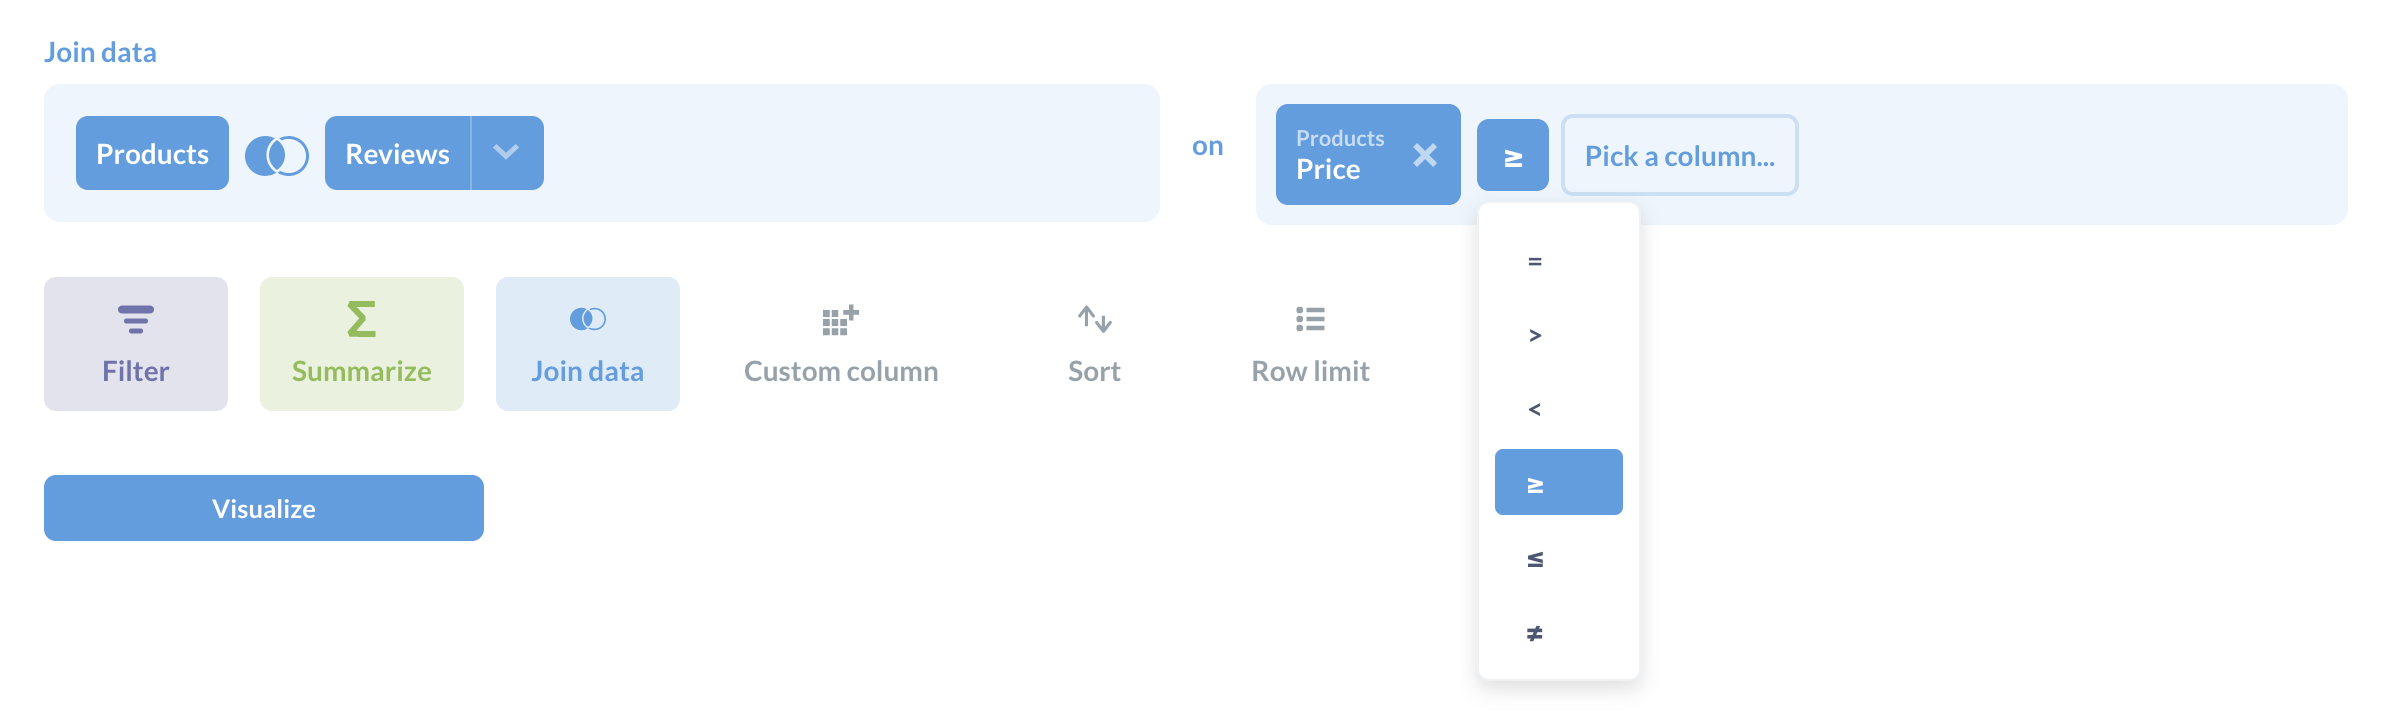Screen dimensions: 2388x726
Task: Open the Pick a column selector
Action: pos(1679,156)
